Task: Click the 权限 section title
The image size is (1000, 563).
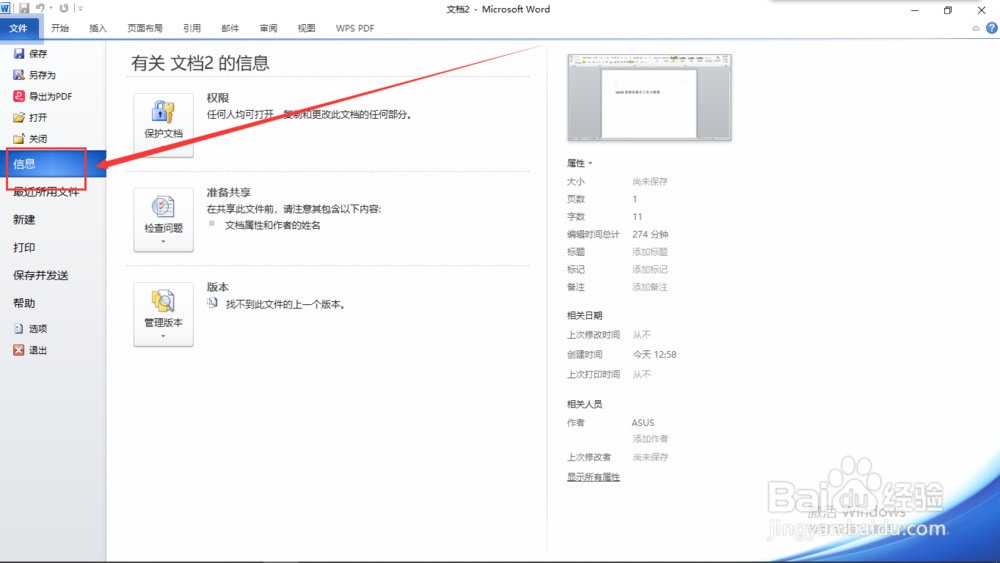Action: coord(217,98)
